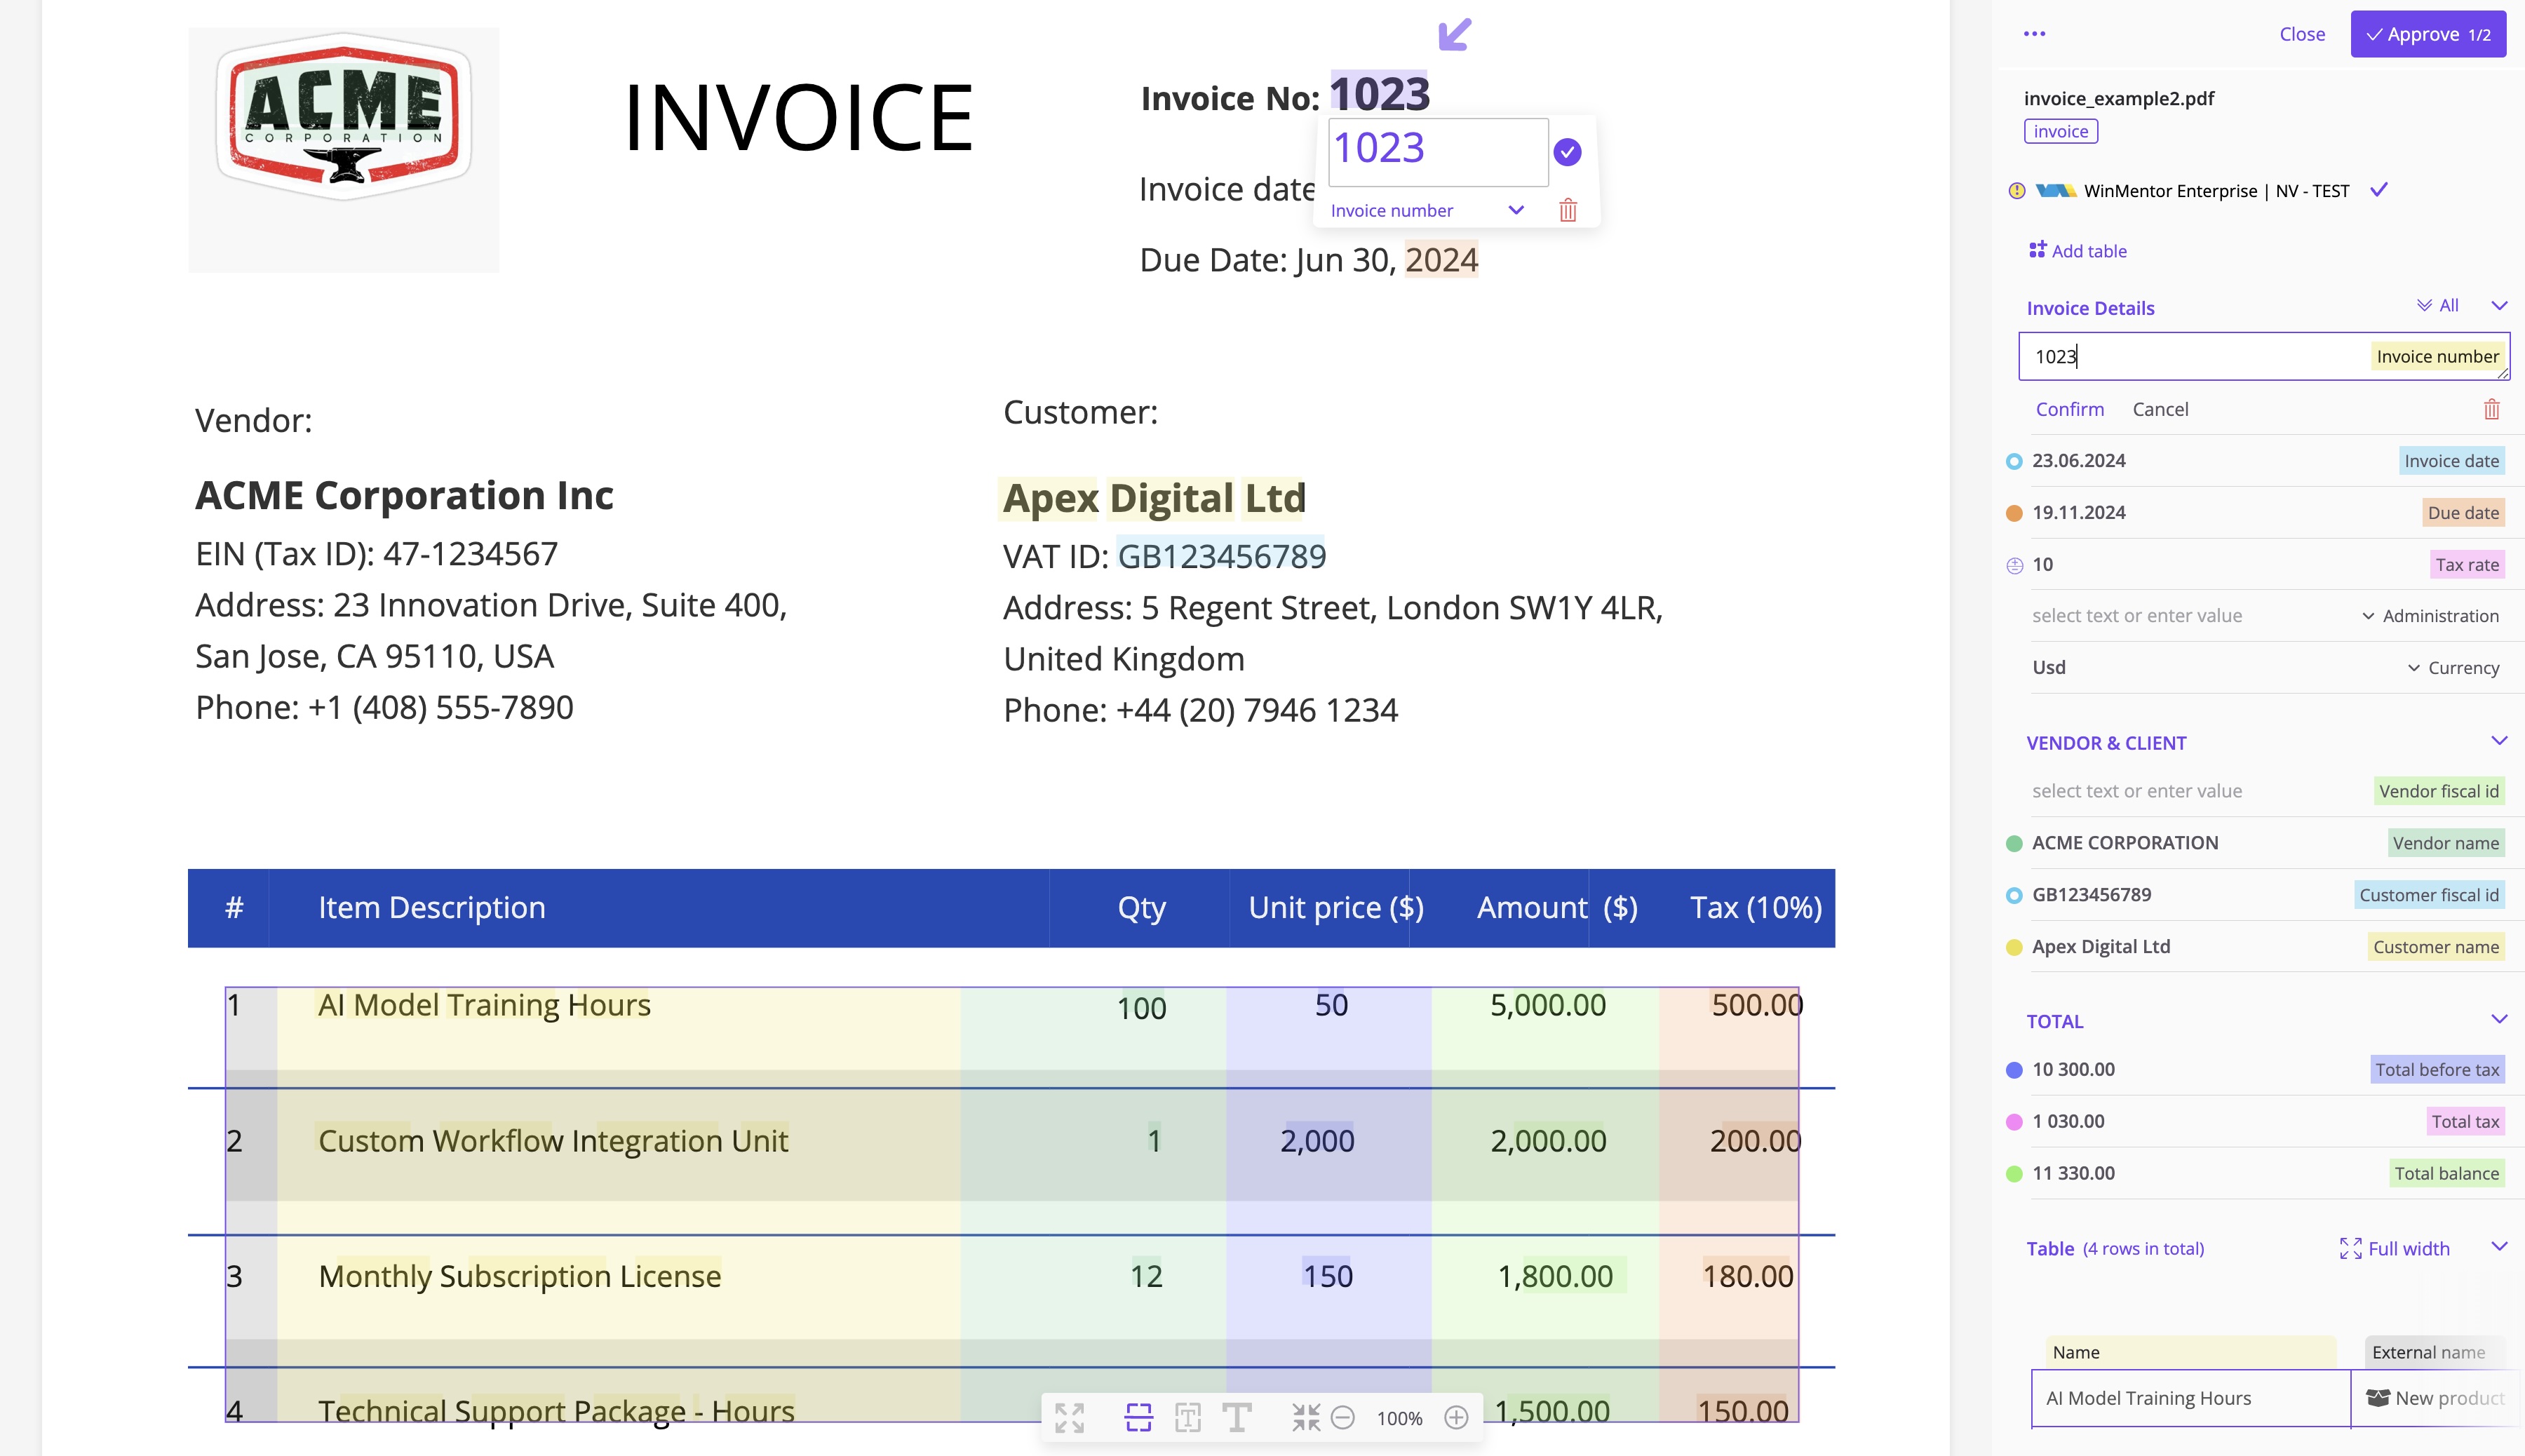Click the yellow dot beside Apex Digital Ltd
This screenshot has height=1456, width=2525.
point(2014,947)
